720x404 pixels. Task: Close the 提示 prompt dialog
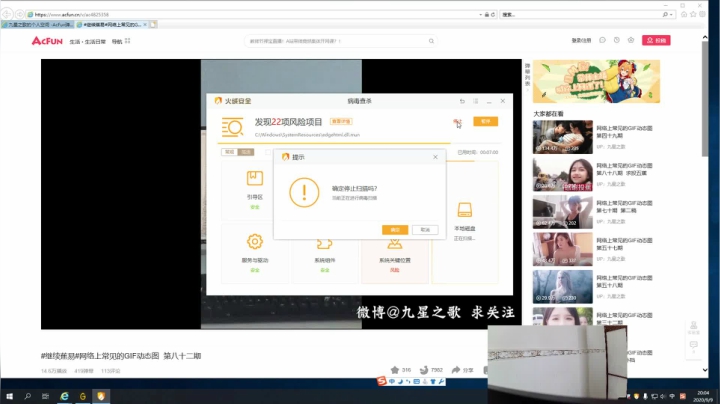coord(435,157)
